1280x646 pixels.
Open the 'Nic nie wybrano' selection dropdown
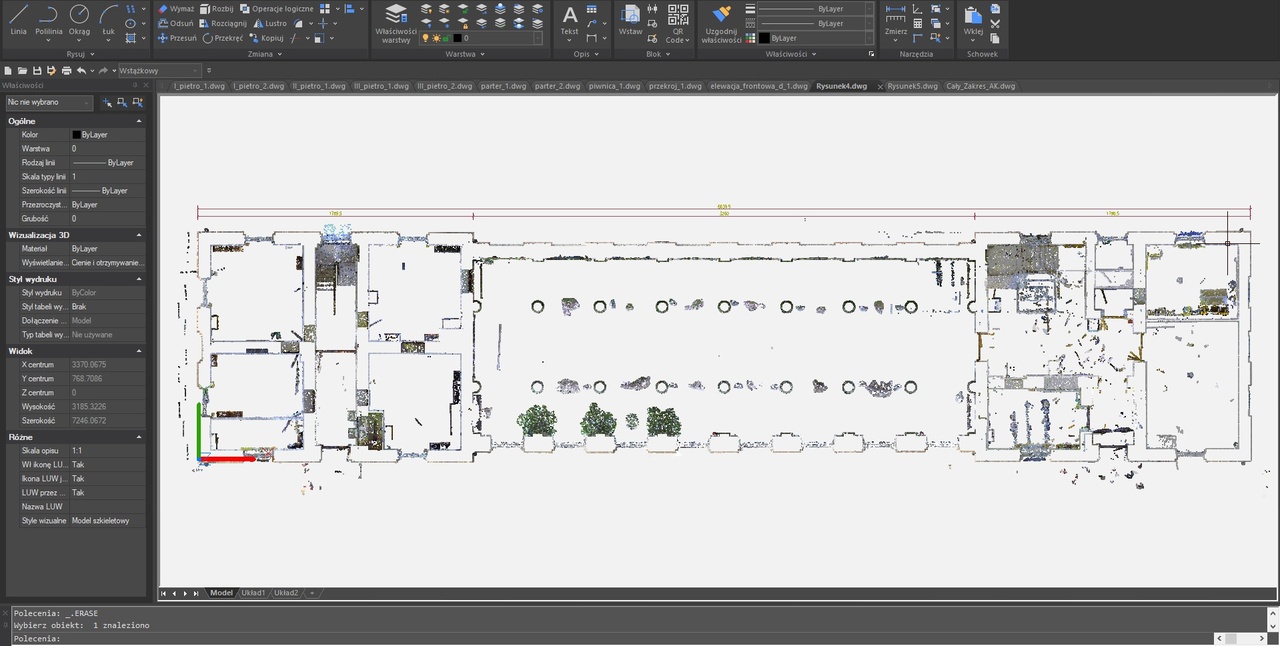click(48, 102)
